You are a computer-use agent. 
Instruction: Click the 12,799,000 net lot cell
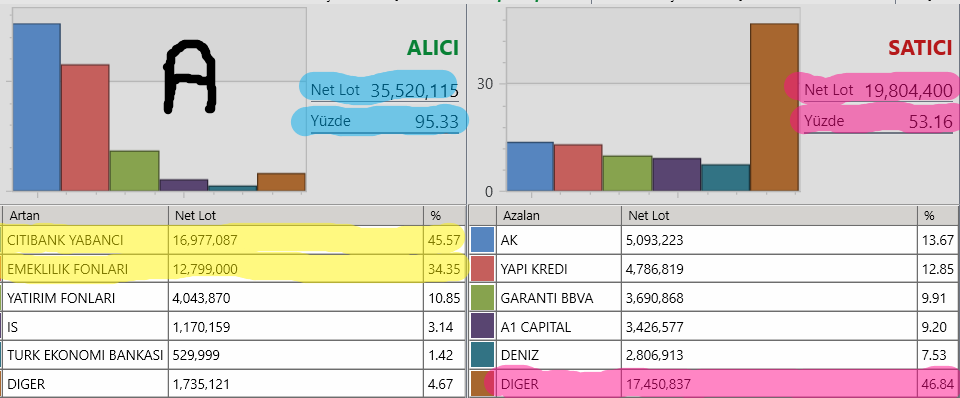295,269
